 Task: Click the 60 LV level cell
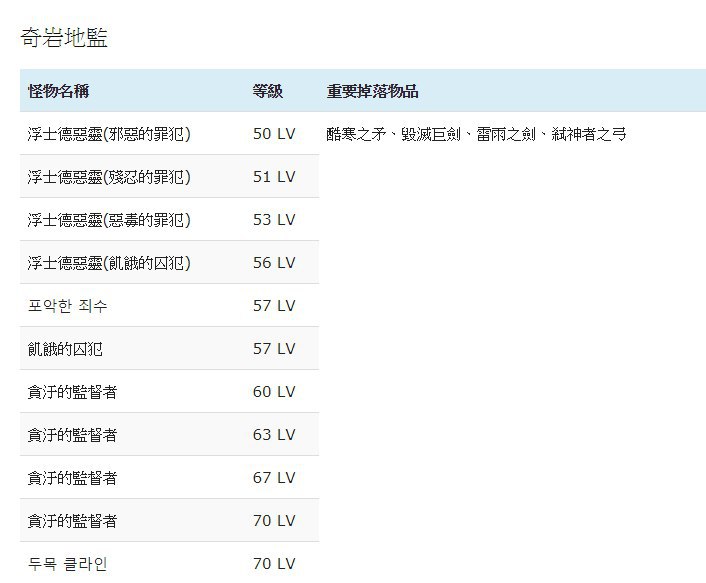(x=274, y=392)
